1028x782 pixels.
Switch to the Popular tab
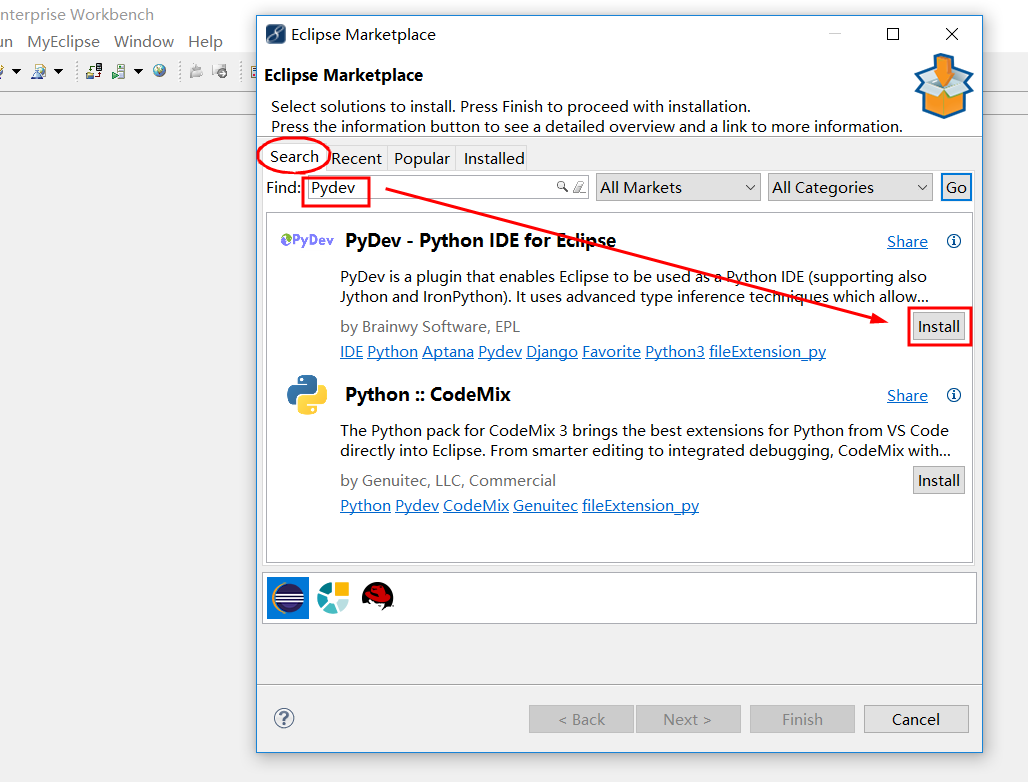pyautogui.click(x=422, y=159)
